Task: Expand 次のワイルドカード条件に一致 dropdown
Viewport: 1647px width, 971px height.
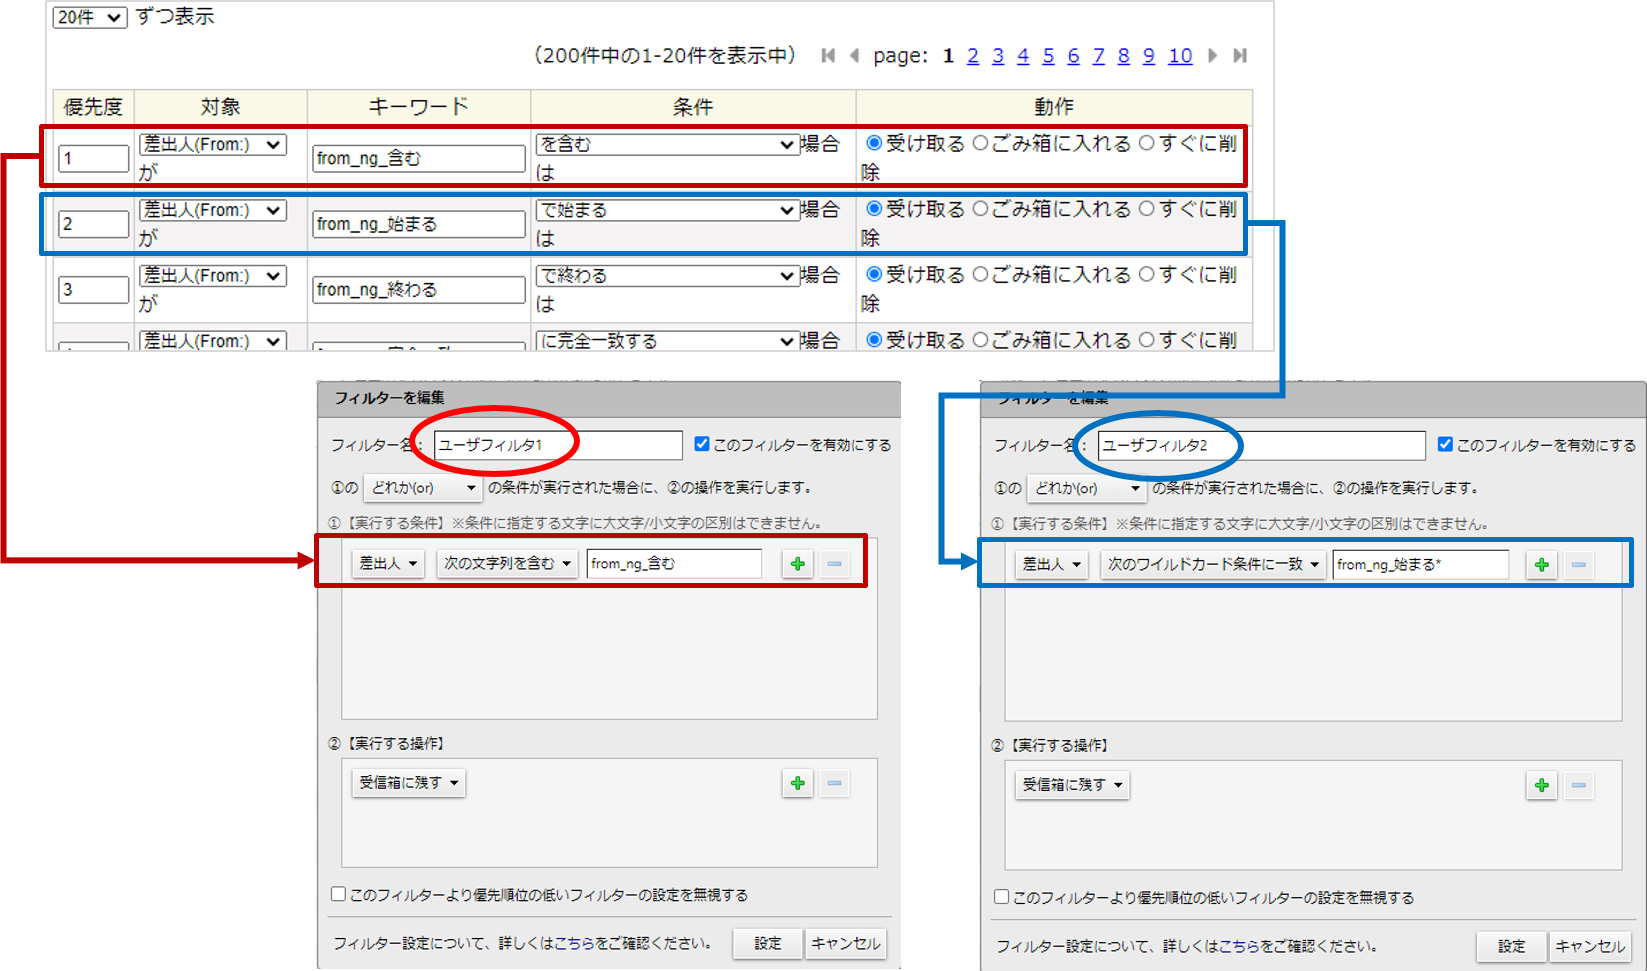Action: pyautogui.click(x=1213, y=565)
